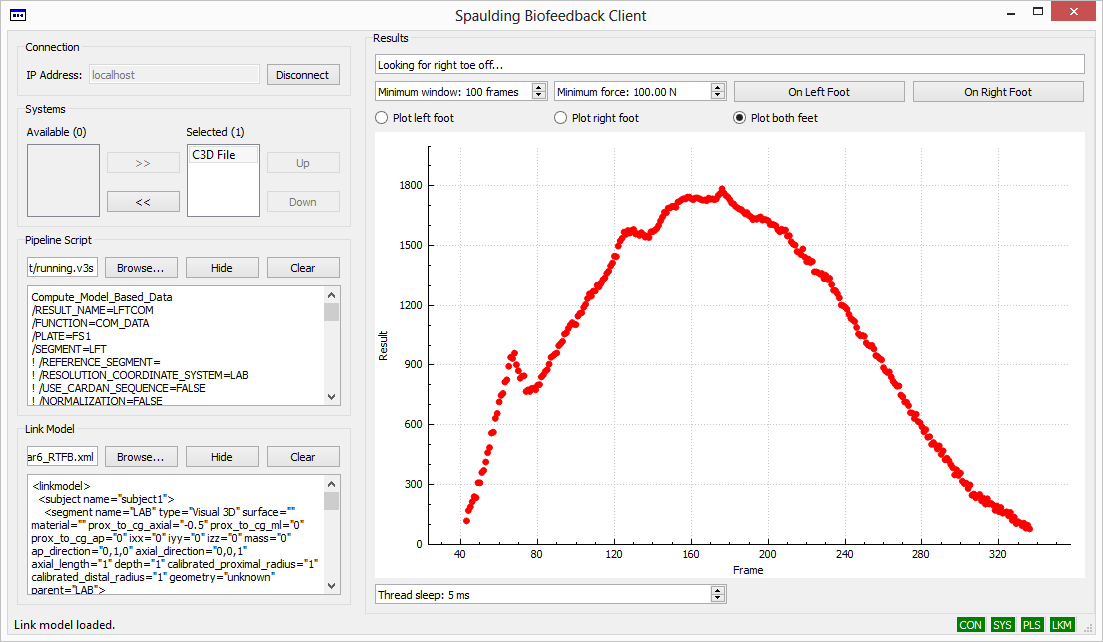Click the Frame axis label on plot
This screenshot has height=642, width=1103.
748,570
